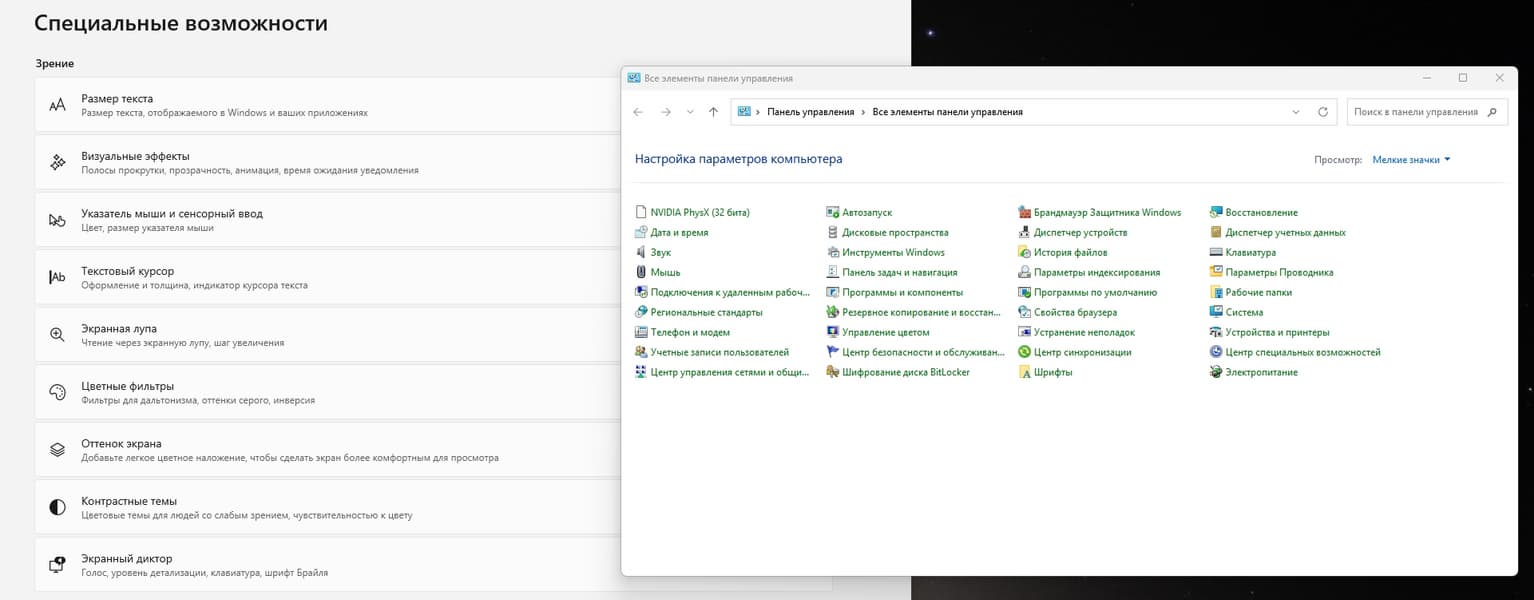Open Программы и компоненты icon

[x=833, y=292]
